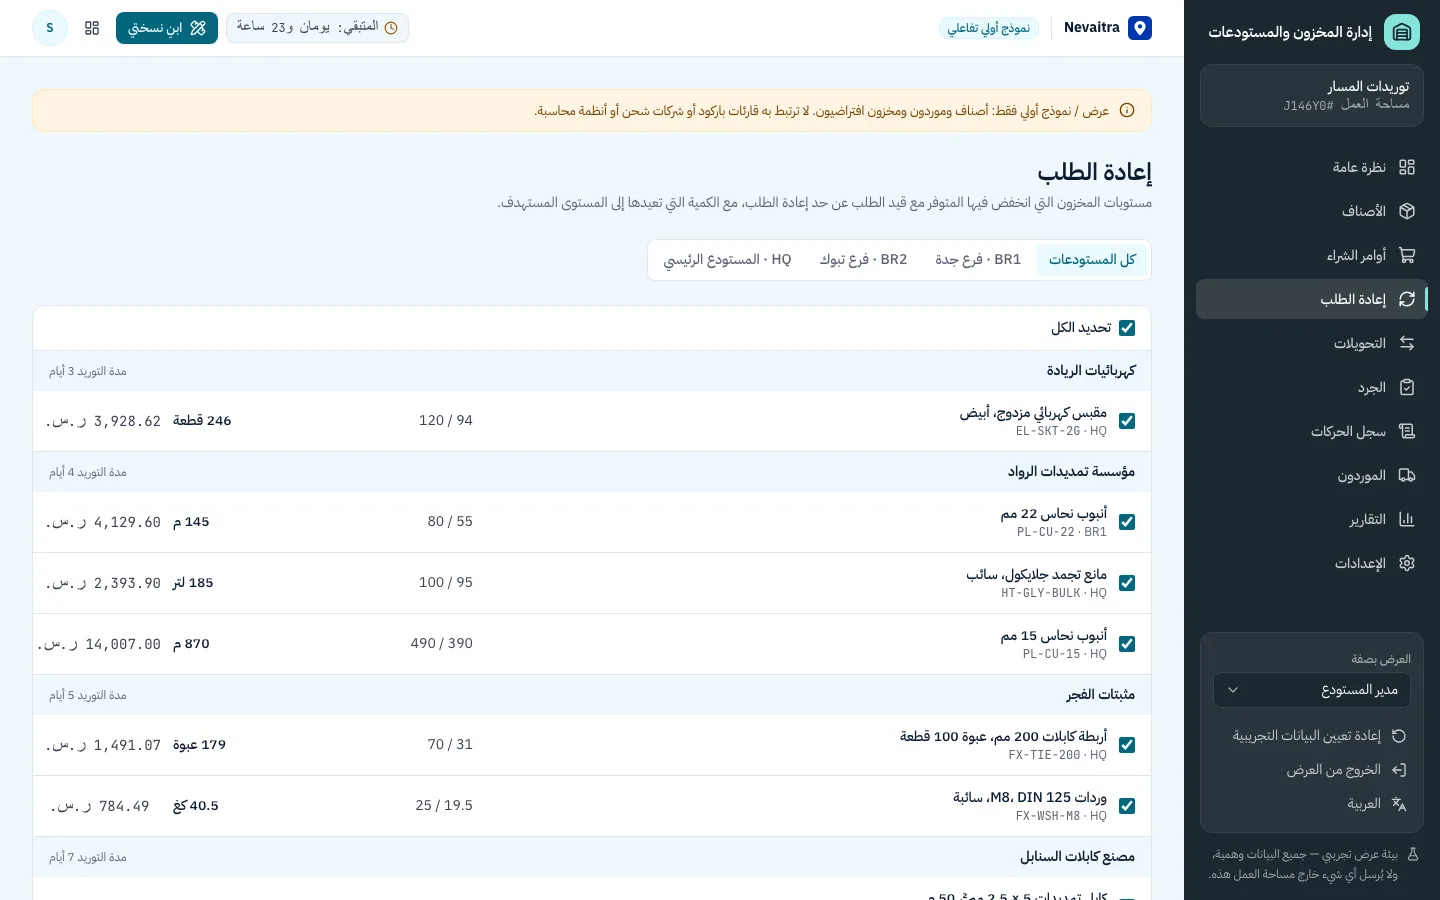Uncheck the وردات M8 DIN 125 checkbox
This screenshot has height=900, width=1440.
point(1127,806)
